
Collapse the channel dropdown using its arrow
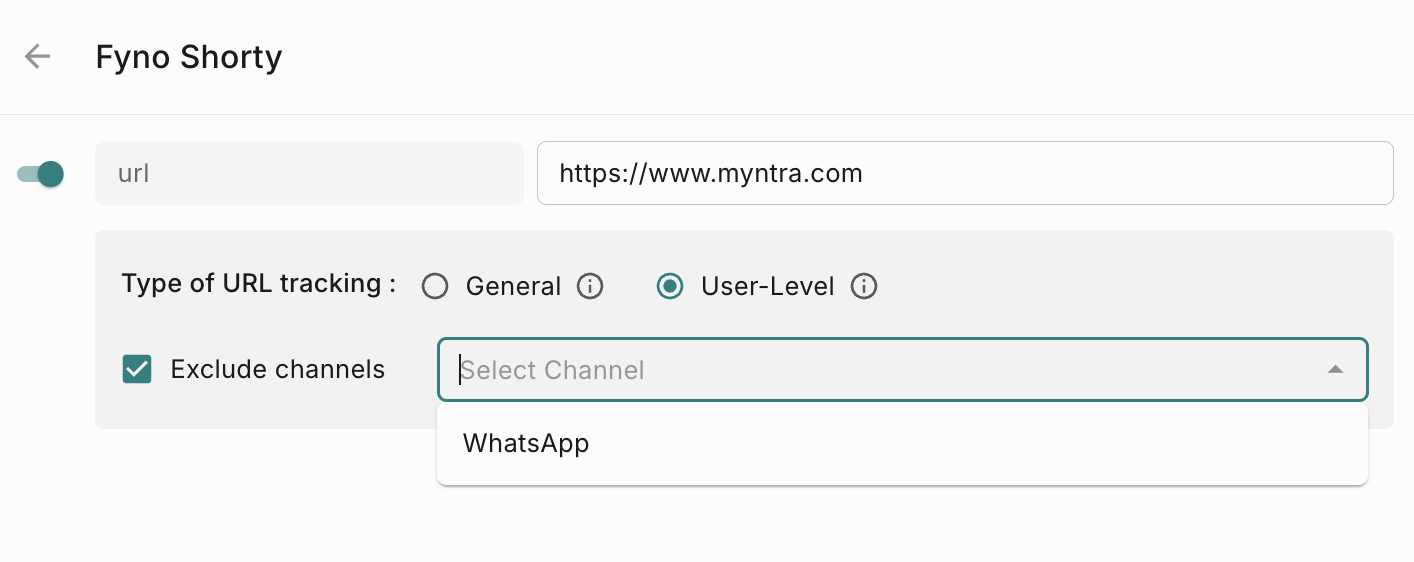[x=1334, y=370]
